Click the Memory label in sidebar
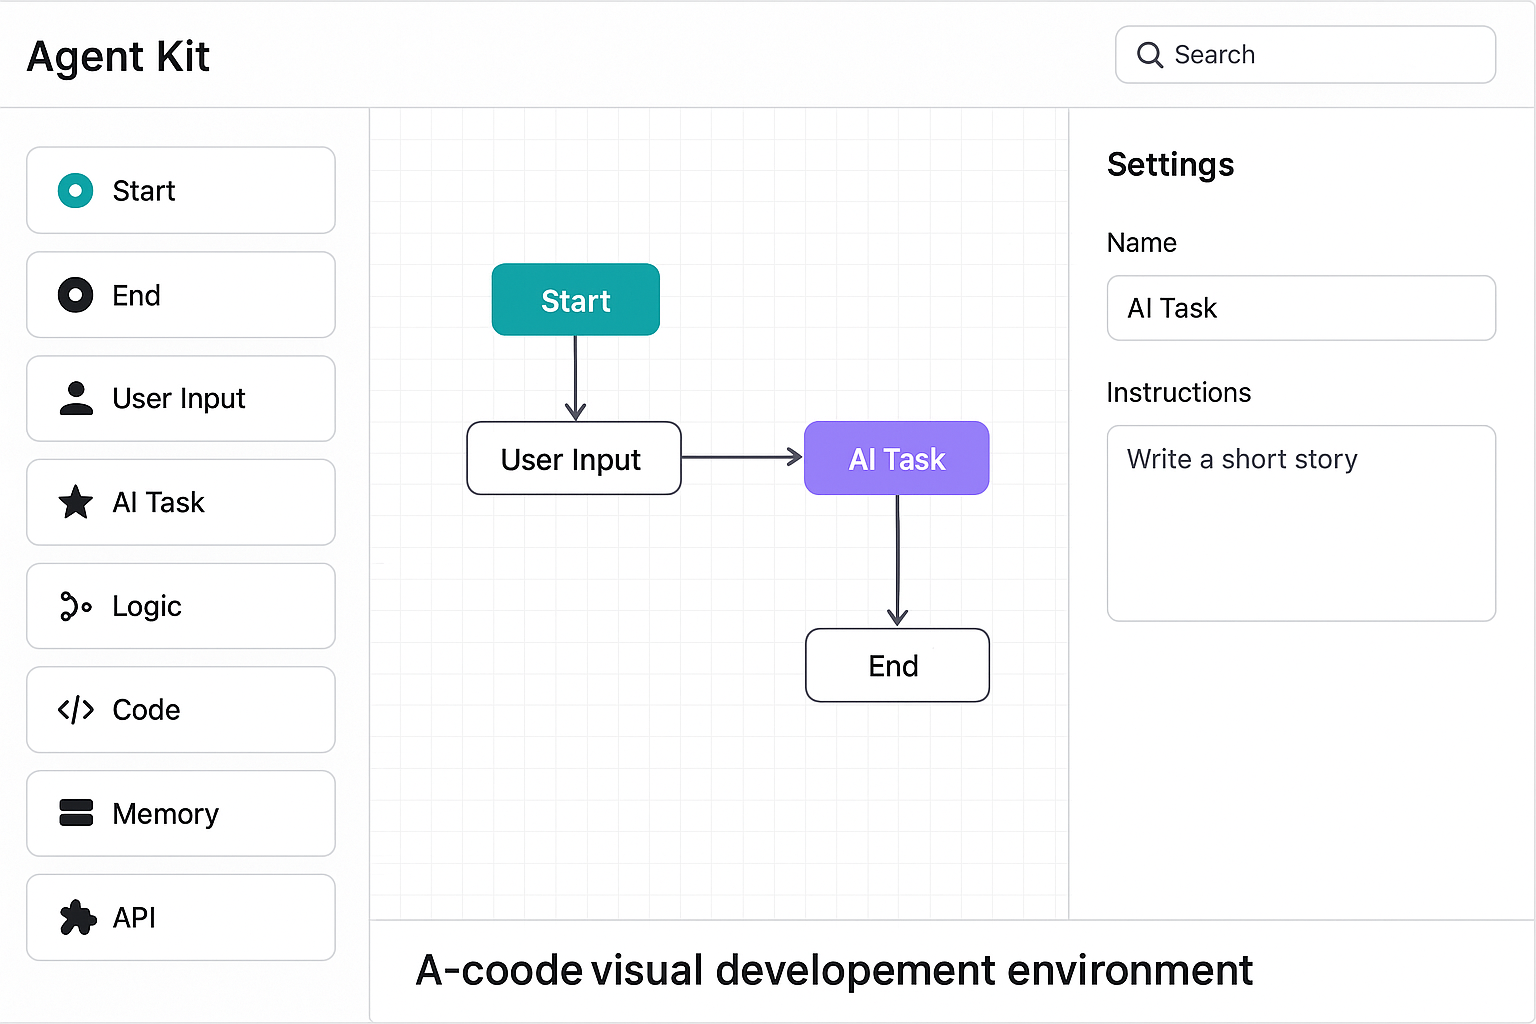This screenshot has height=1024, width=1536. click(x=165, y=814)
